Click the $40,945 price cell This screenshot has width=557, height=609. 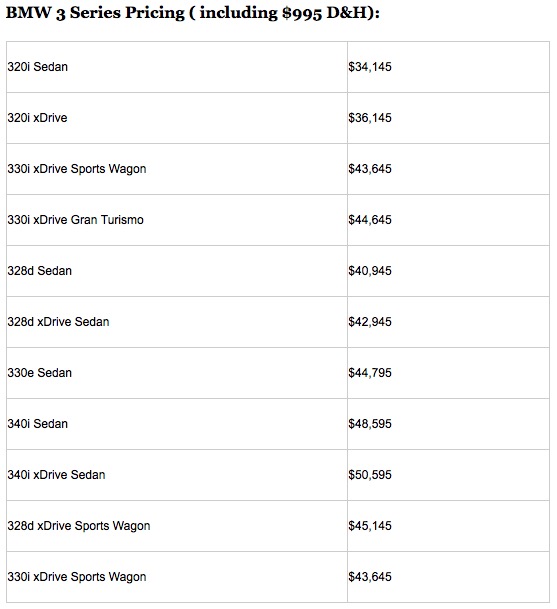(370, 271)
